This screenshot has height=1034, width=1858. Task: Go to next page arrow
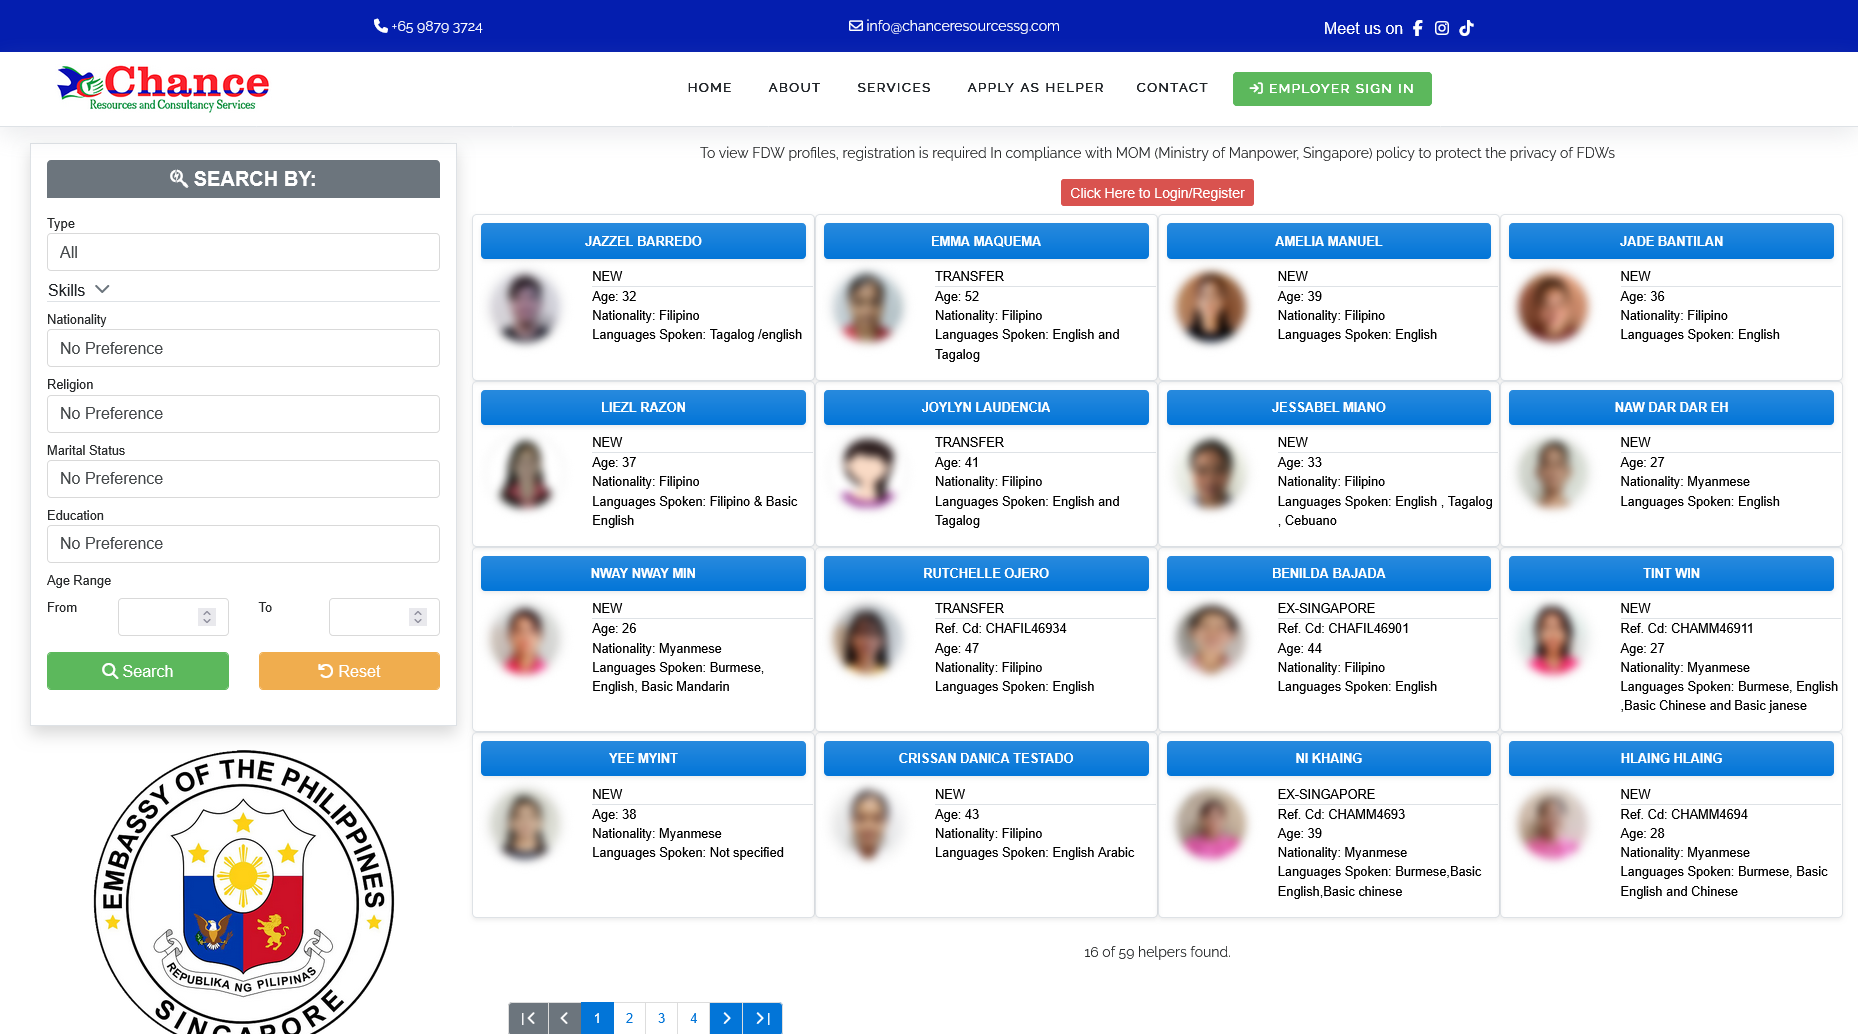point(726,1018)
